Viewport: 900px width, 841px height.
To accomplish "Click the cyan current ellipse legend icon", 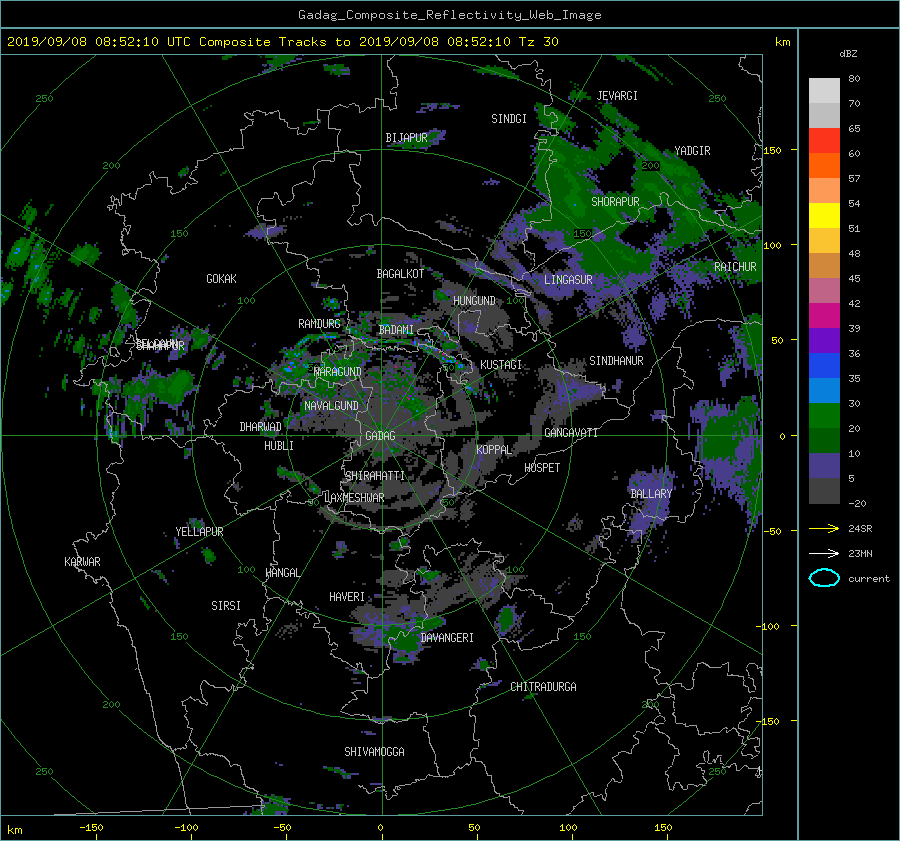I will coord(824,578).
